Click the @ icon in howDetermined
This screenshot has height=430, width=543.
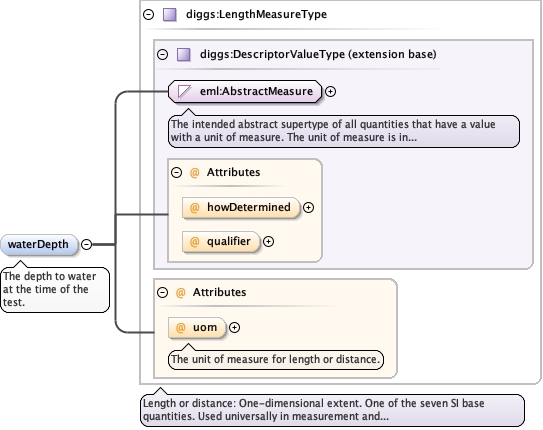195,207
